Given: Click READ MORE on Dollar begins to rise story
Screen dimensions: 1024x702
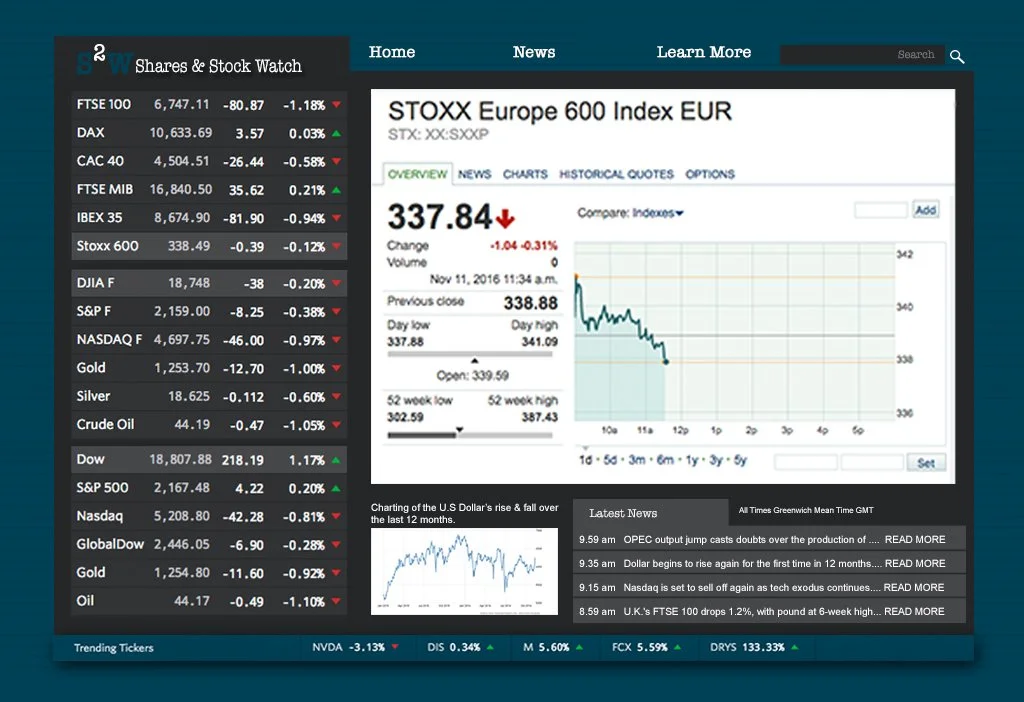Looking at the screenshot, I should point(915,563).
